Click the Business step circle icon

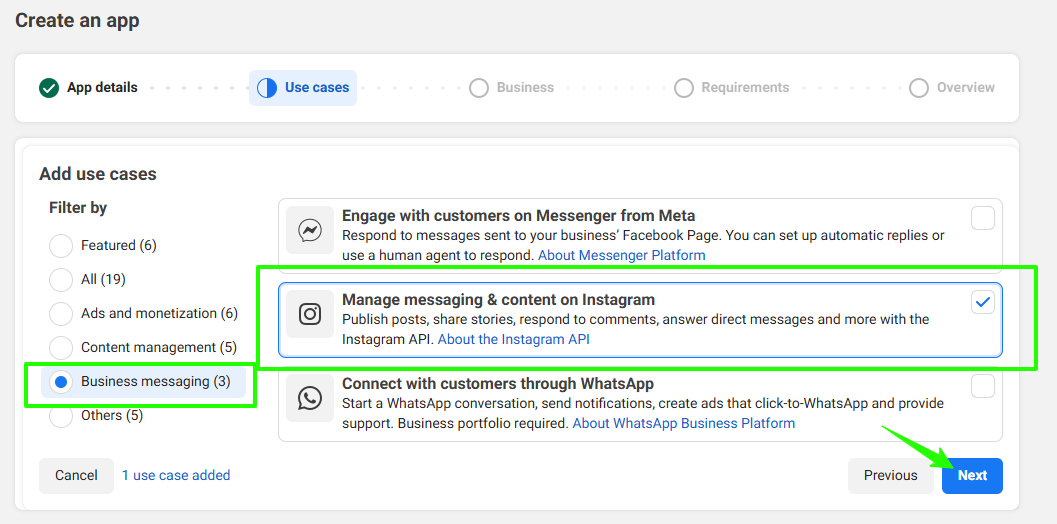click(x=479, y=88)
